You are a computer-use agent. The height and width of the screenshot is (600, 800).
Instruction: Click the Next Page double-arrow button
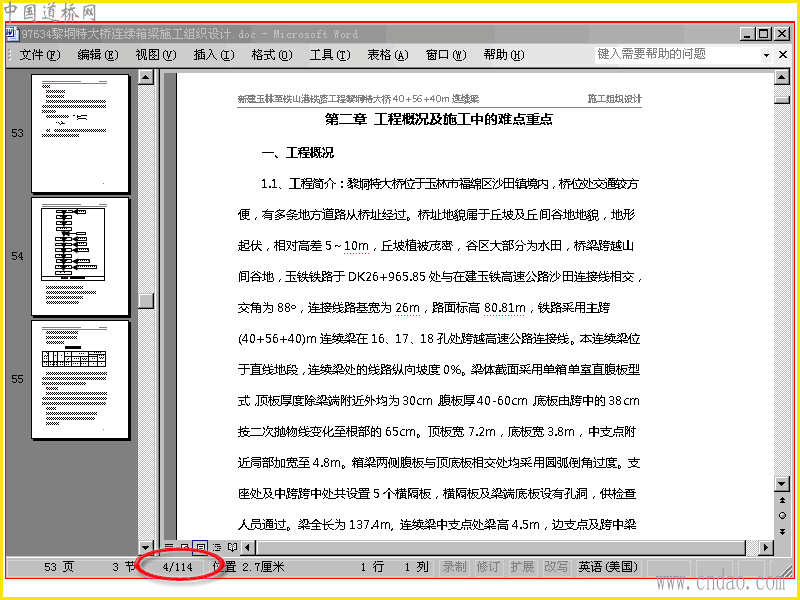pos(782,532)
